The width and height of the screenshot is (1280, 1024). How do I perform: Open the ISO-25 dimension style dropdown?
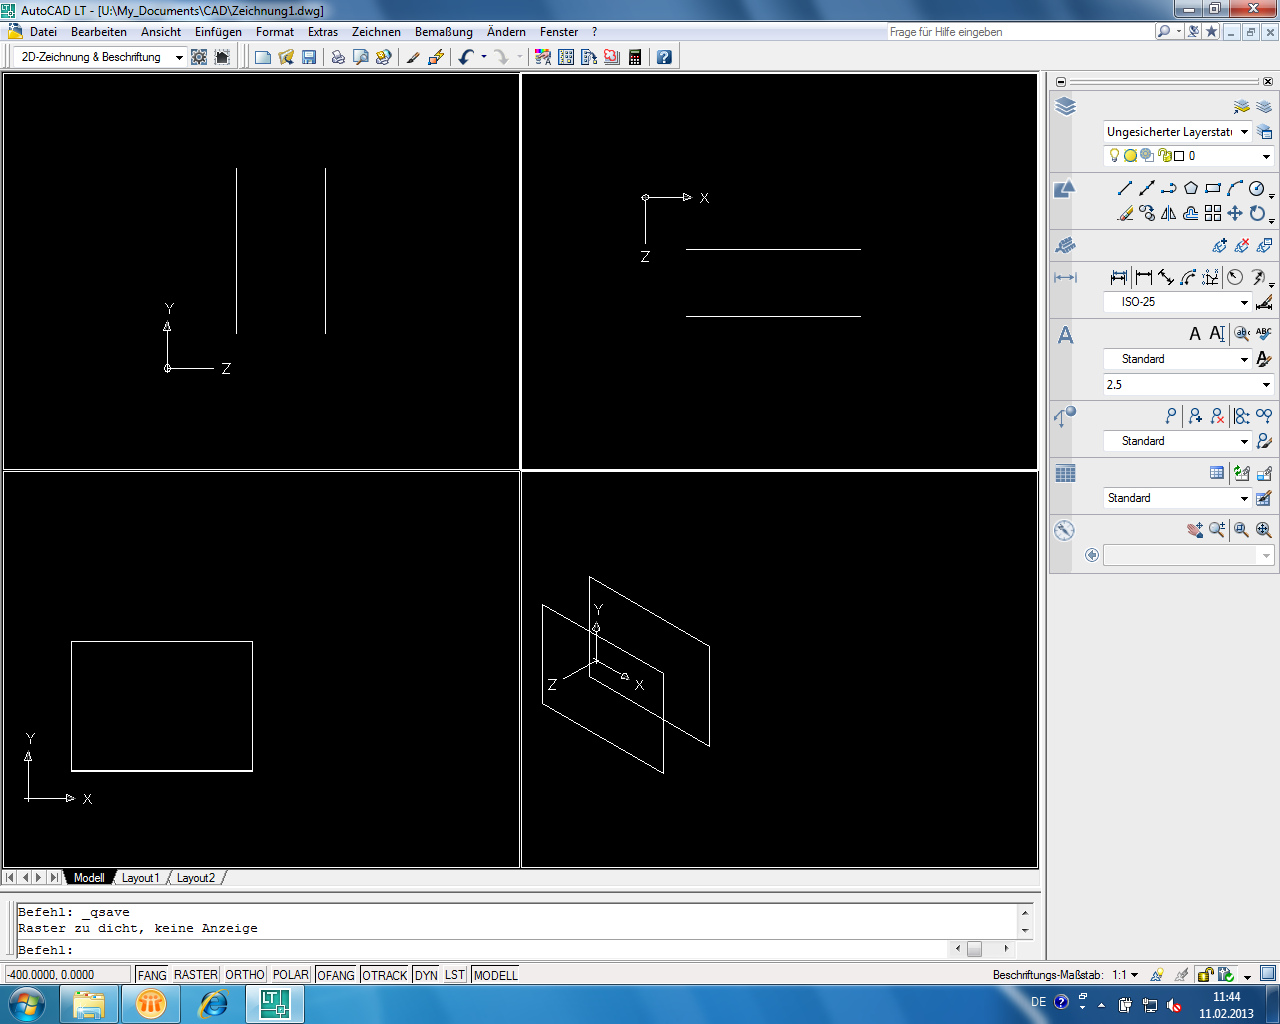[x=1177, y=302]
